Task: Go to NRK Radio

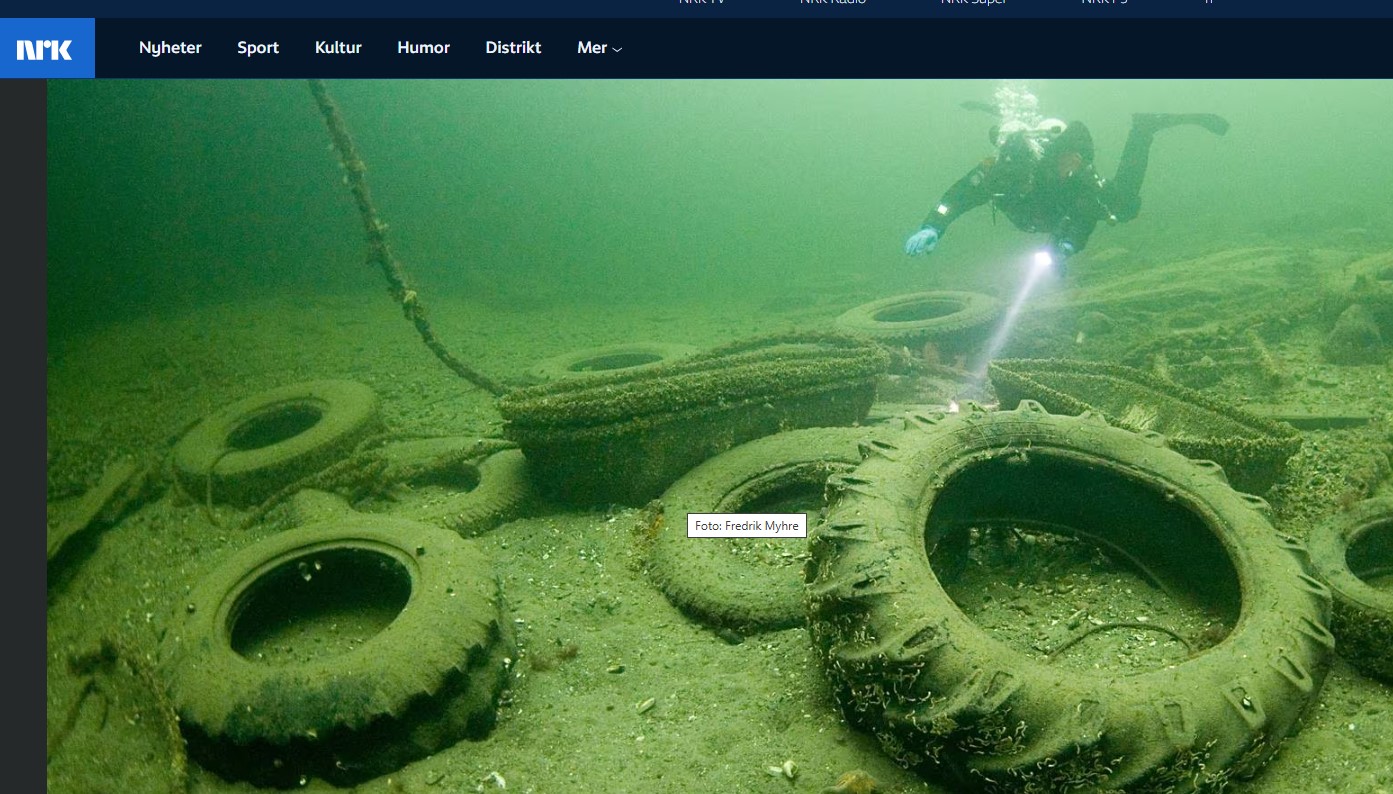Action: tap(832, 4)
